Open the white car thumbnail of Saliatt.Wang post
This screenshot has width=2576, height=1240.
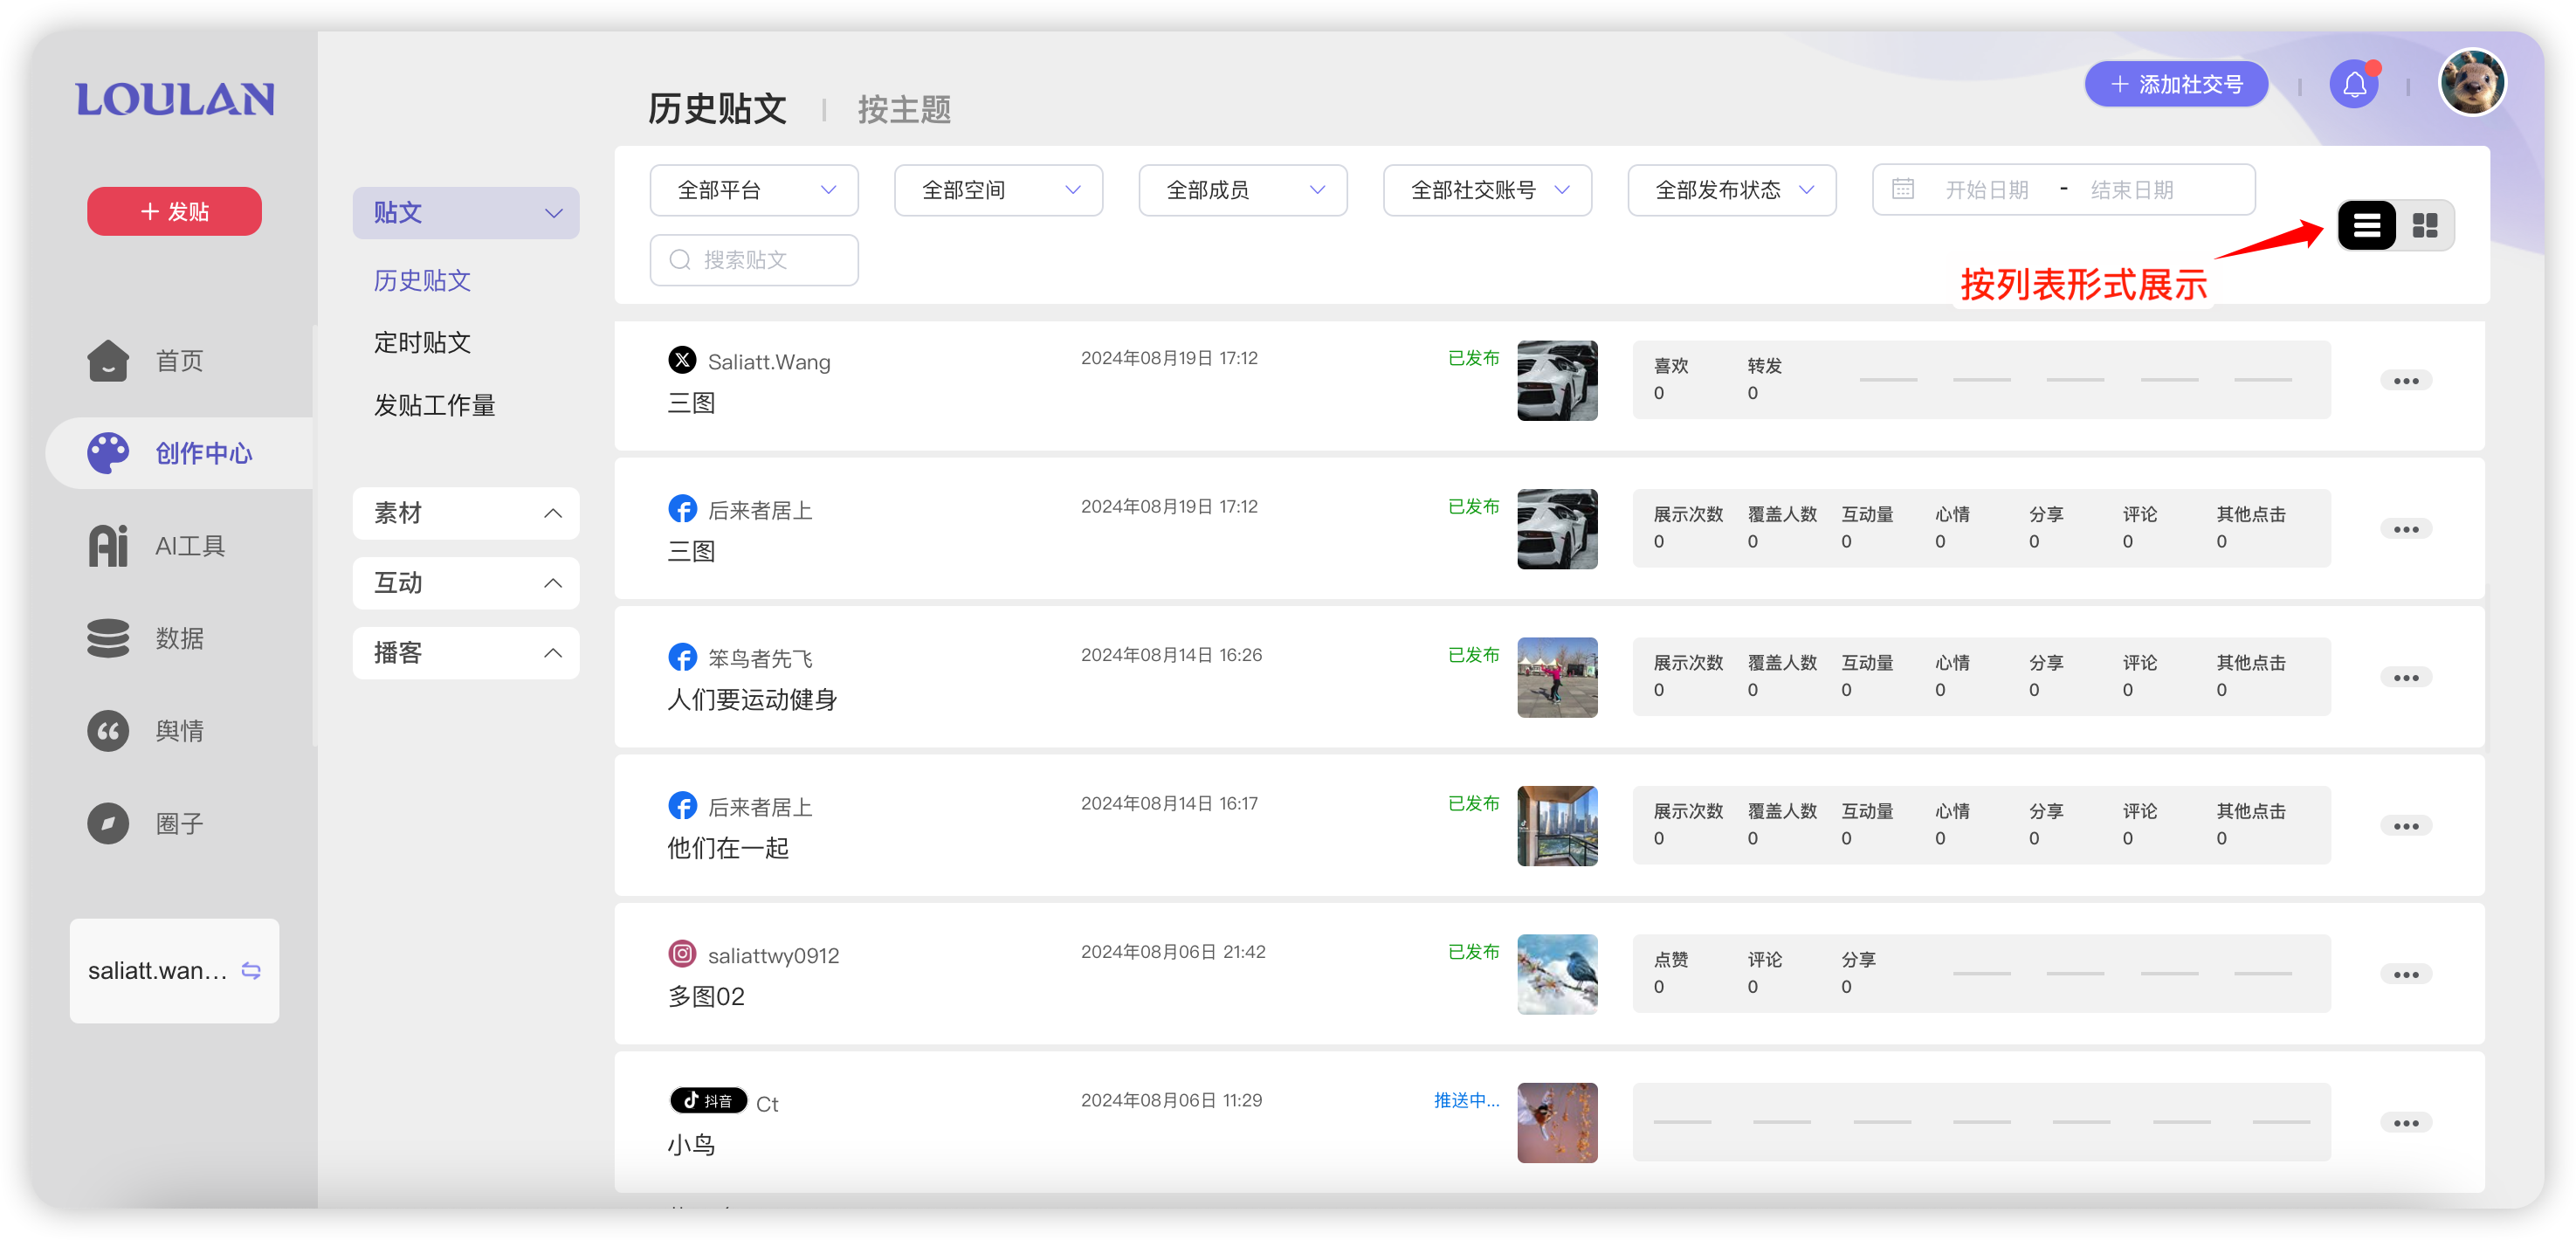[1557, 381]
